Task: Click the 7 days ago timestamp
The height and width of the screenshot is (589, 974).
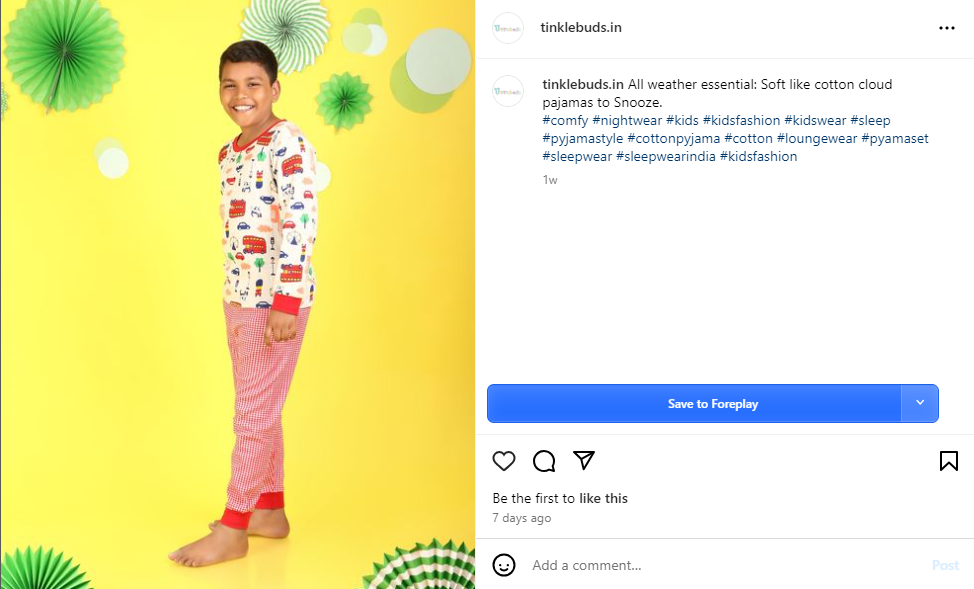Action: [521, 518]
